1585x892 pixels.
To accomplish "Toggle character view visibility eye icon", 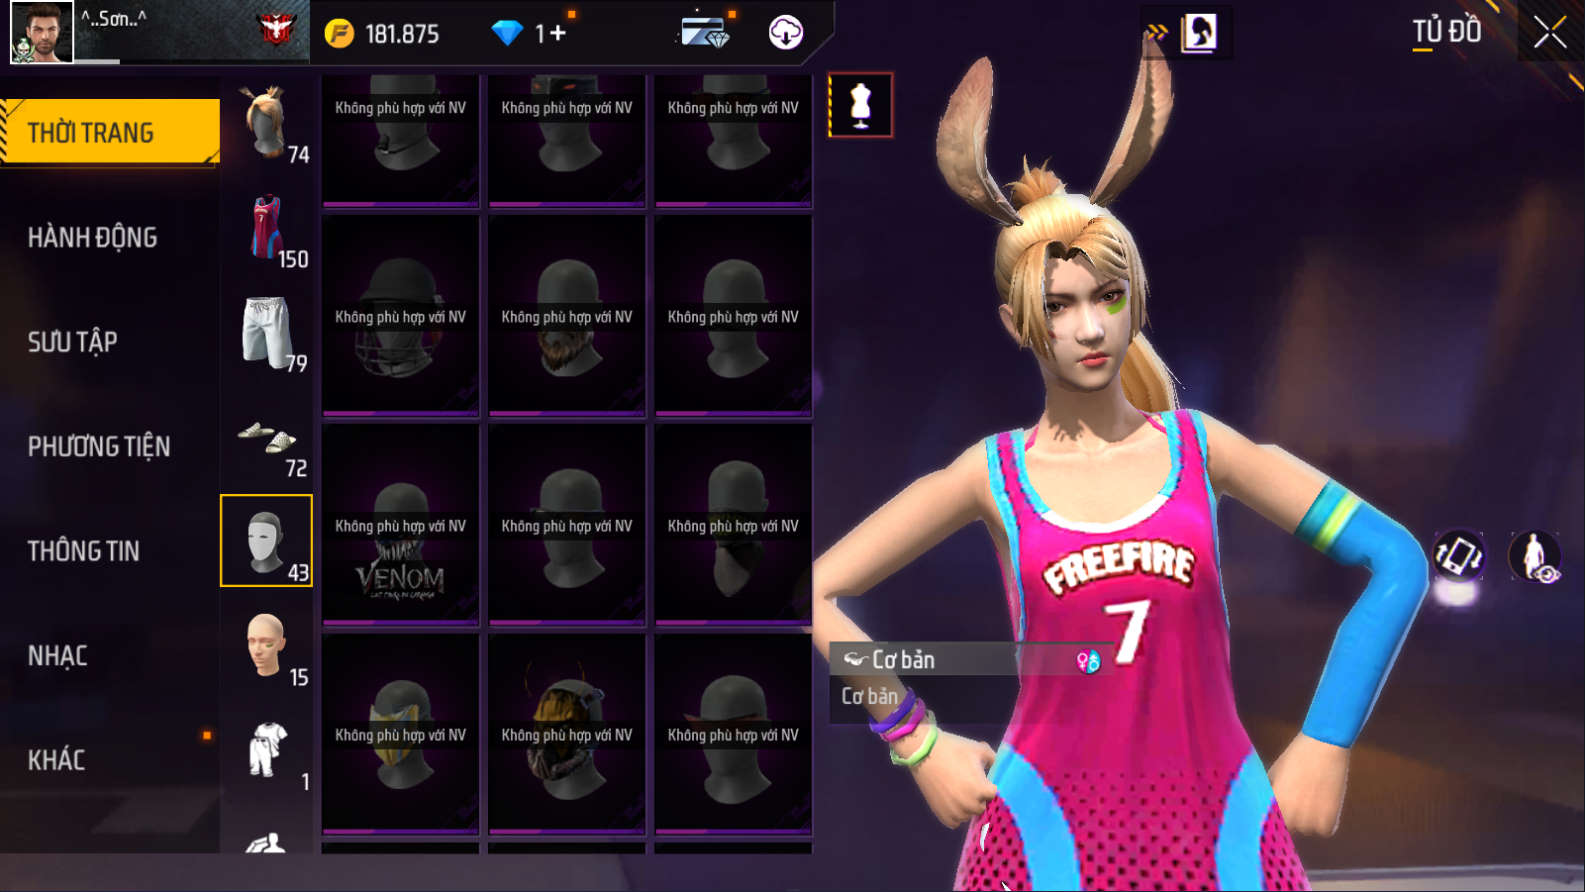I will pos(1534,556).
